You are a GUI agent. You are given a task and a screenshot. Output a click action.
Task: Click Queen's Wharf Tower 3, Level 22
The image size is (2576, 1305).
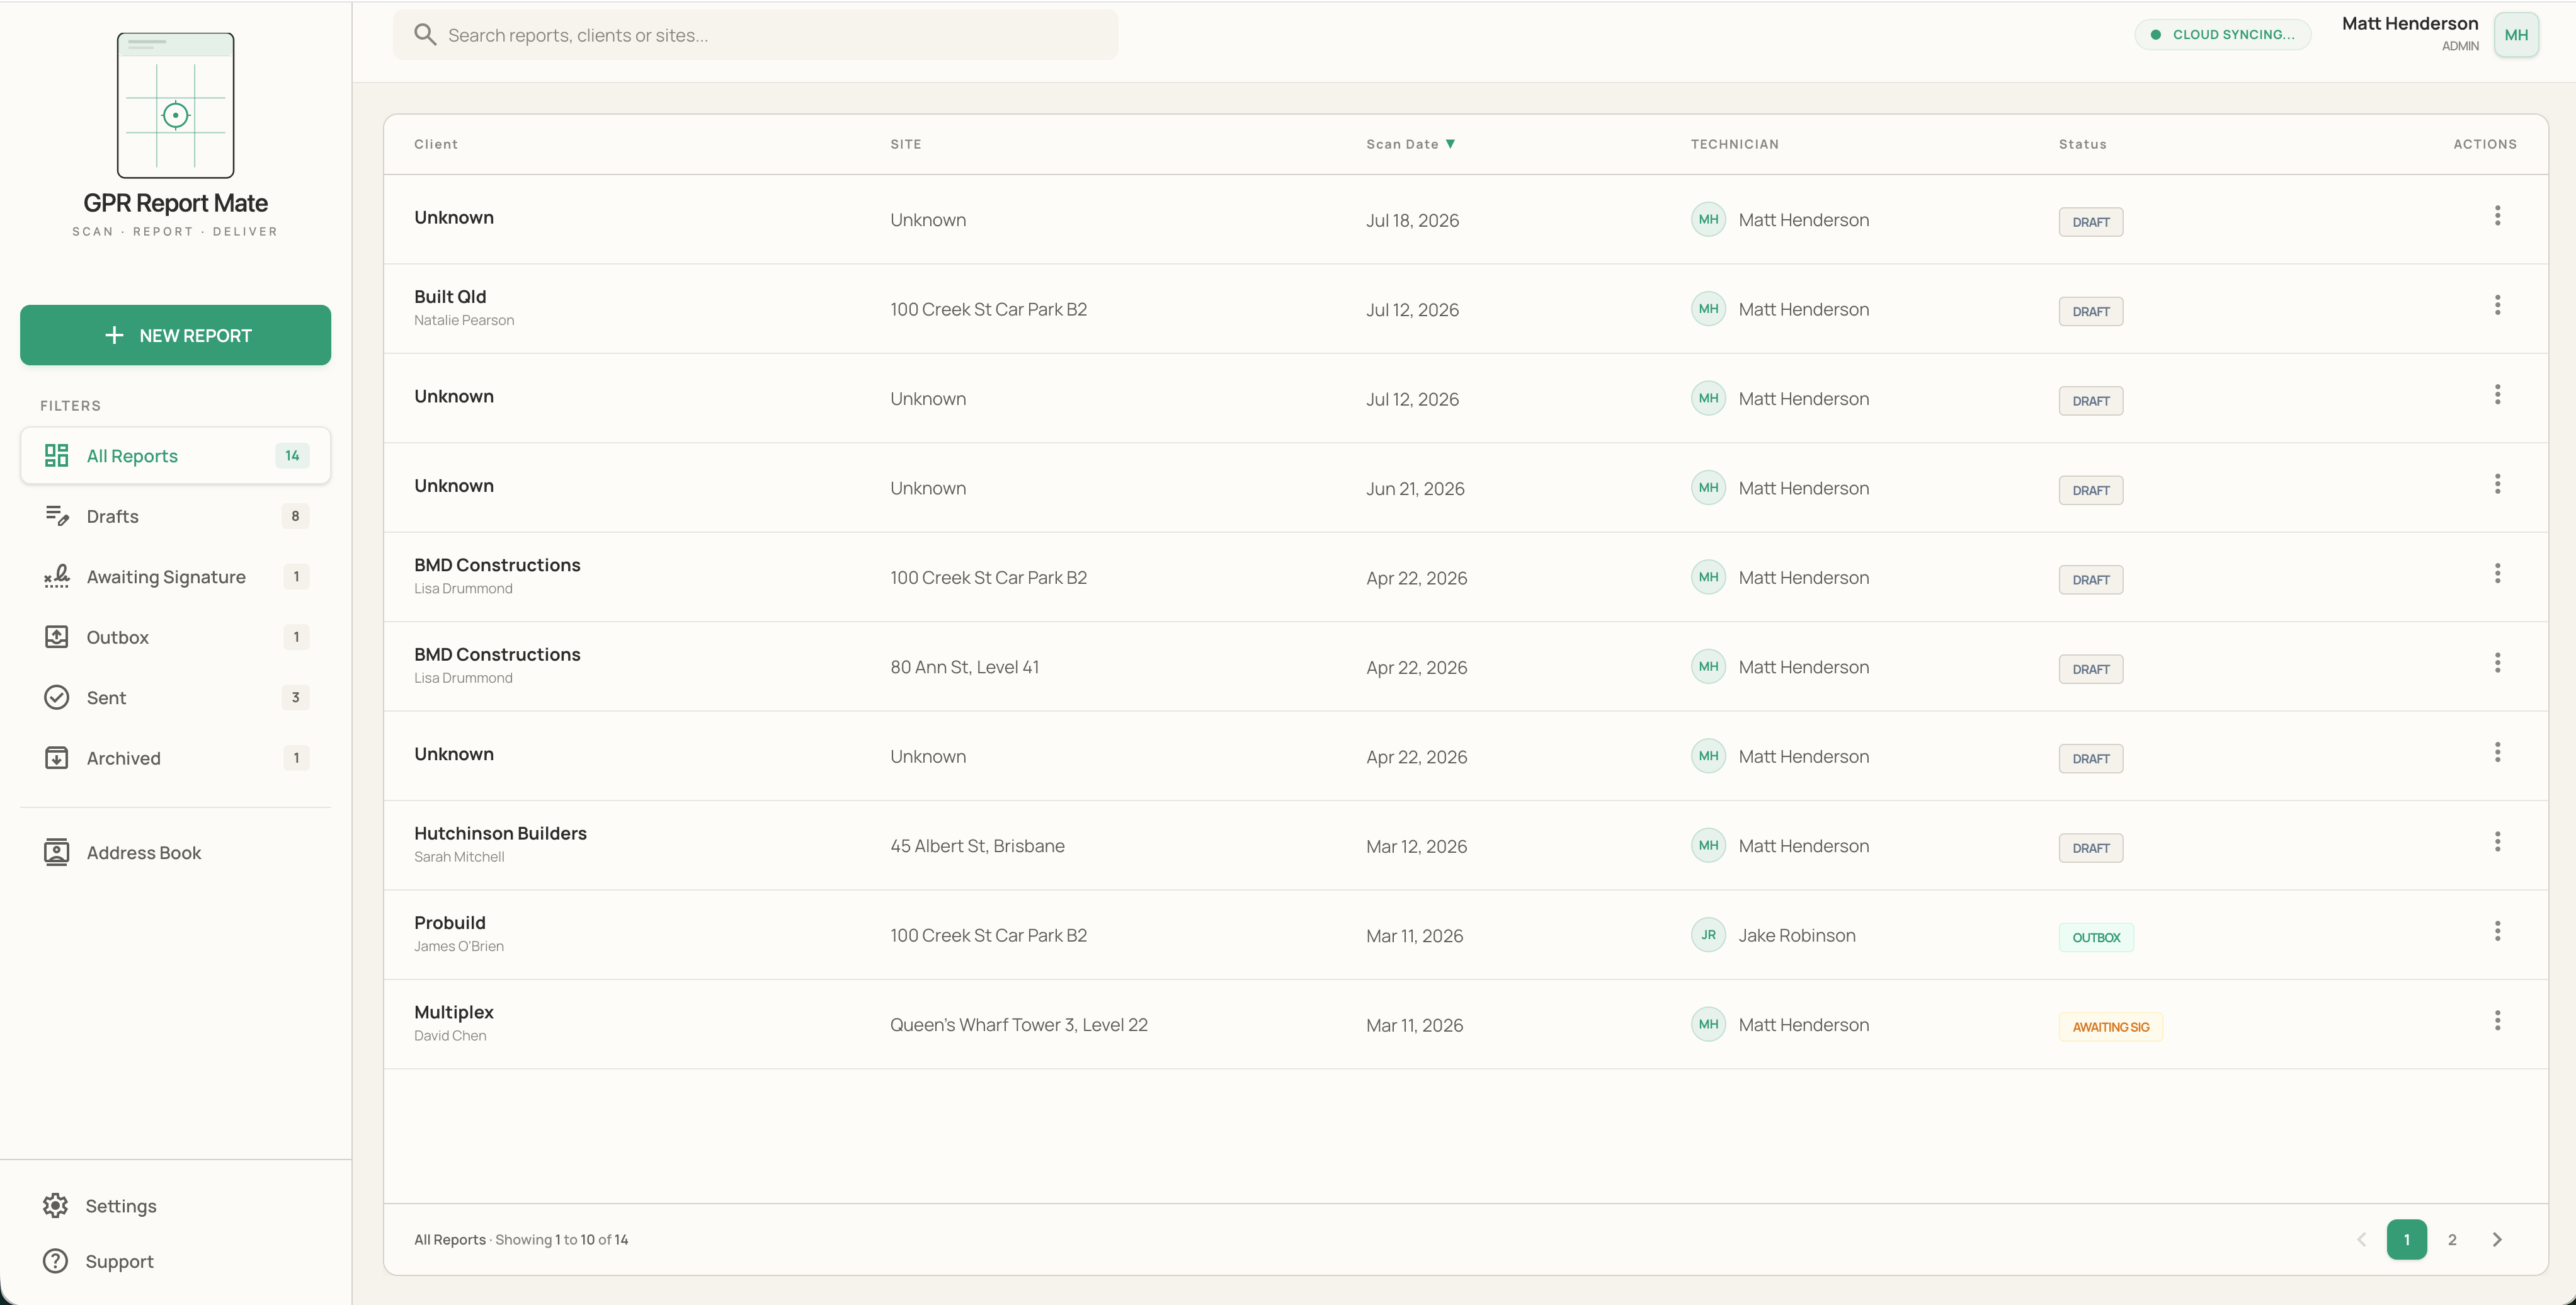click(x=1019, y=1025)
